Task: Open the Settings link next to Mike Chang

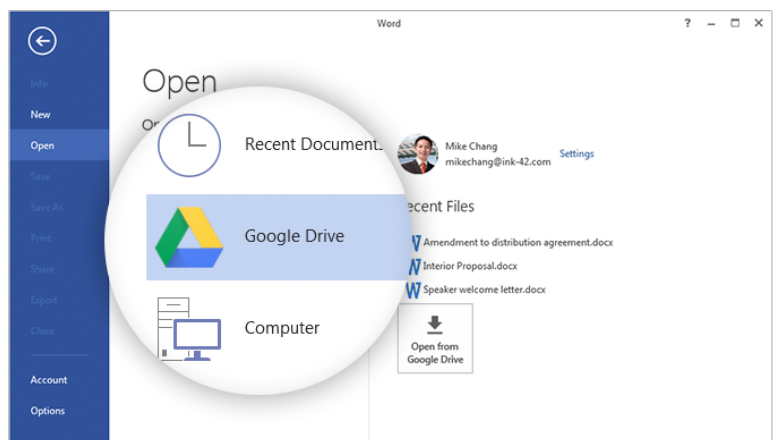Action: (x=576, y=153)
